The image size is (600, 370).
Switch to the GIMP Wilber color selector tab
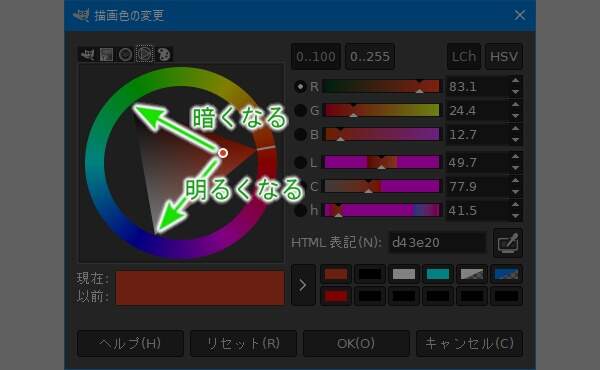(x=88, y=54)
